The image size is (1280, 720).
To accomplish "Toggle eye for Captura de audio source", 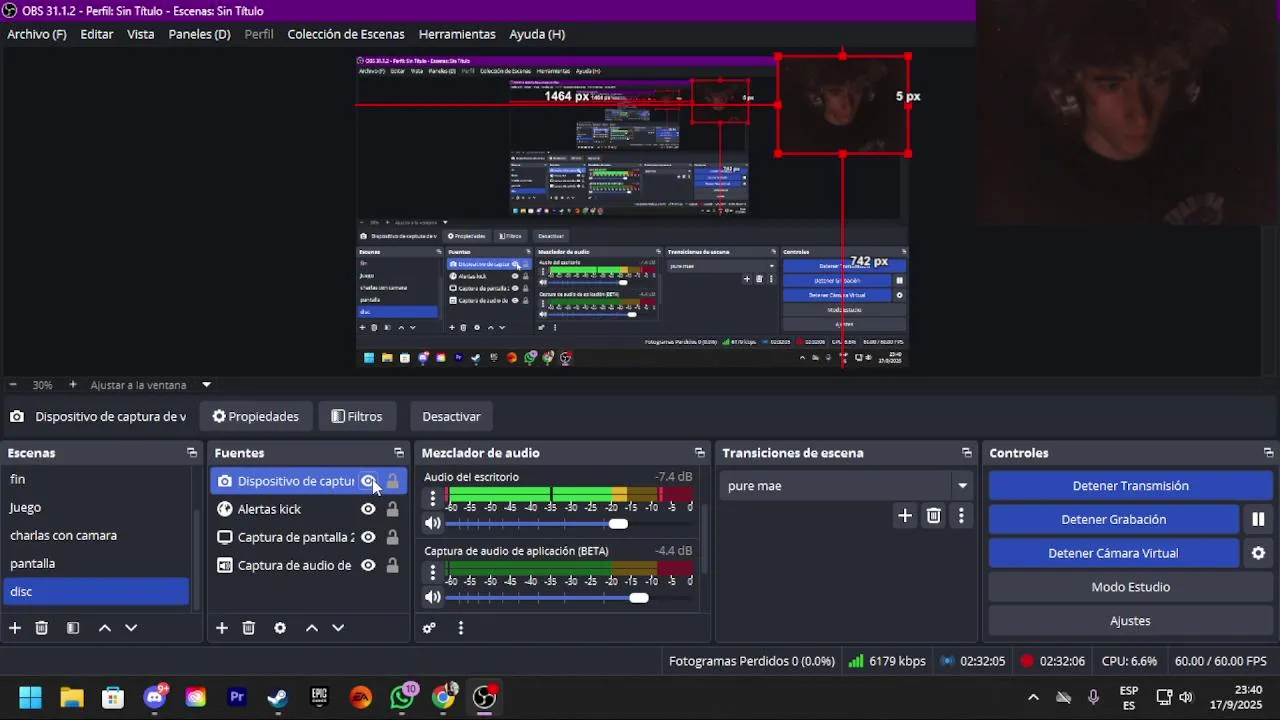I will point(368,565).
